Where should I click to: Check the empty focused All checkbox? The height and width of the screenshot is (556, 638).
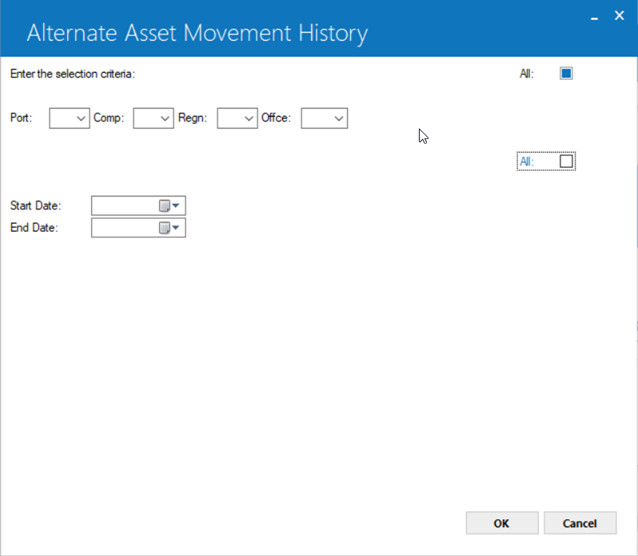point(566,161)
